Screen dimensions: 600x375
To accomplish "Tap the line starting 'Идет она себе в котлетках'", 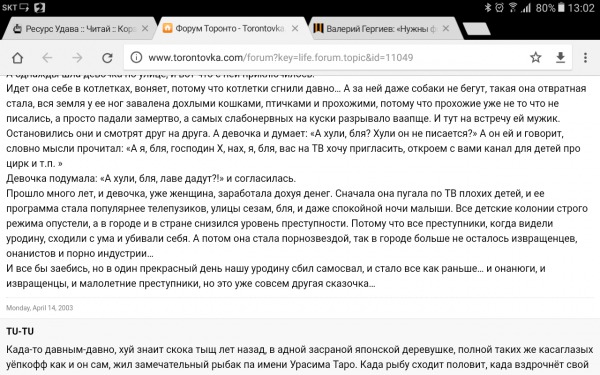I will (x=296, y=88).
